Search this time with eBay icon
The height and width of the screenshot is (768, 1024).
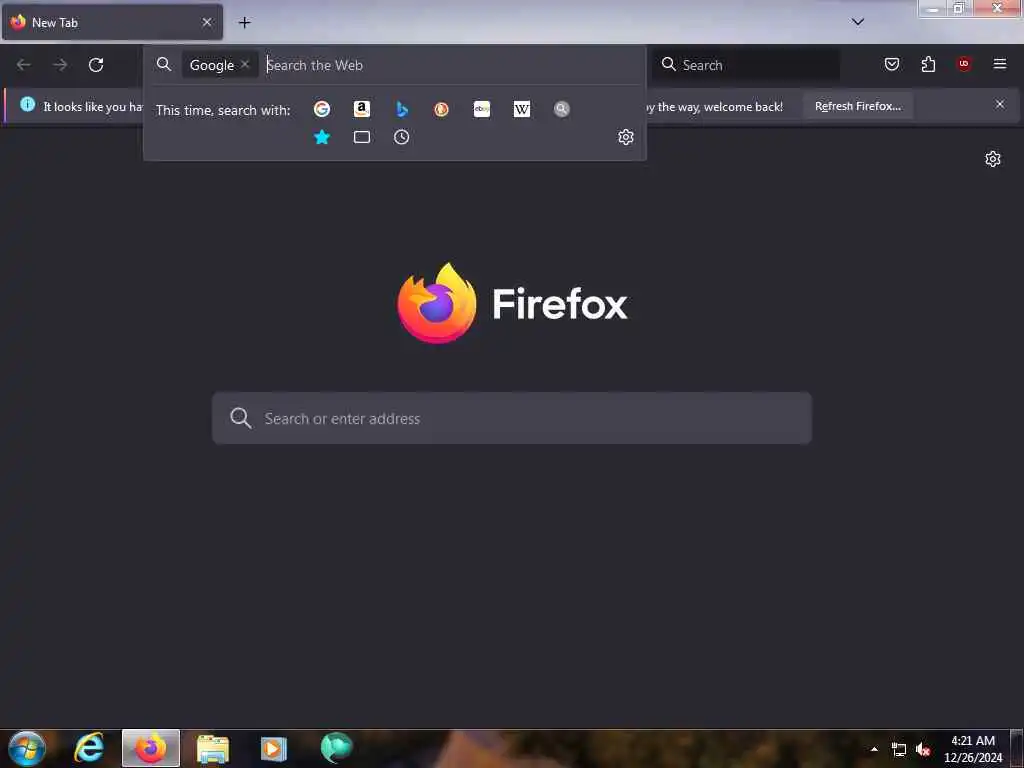(482, 109)
